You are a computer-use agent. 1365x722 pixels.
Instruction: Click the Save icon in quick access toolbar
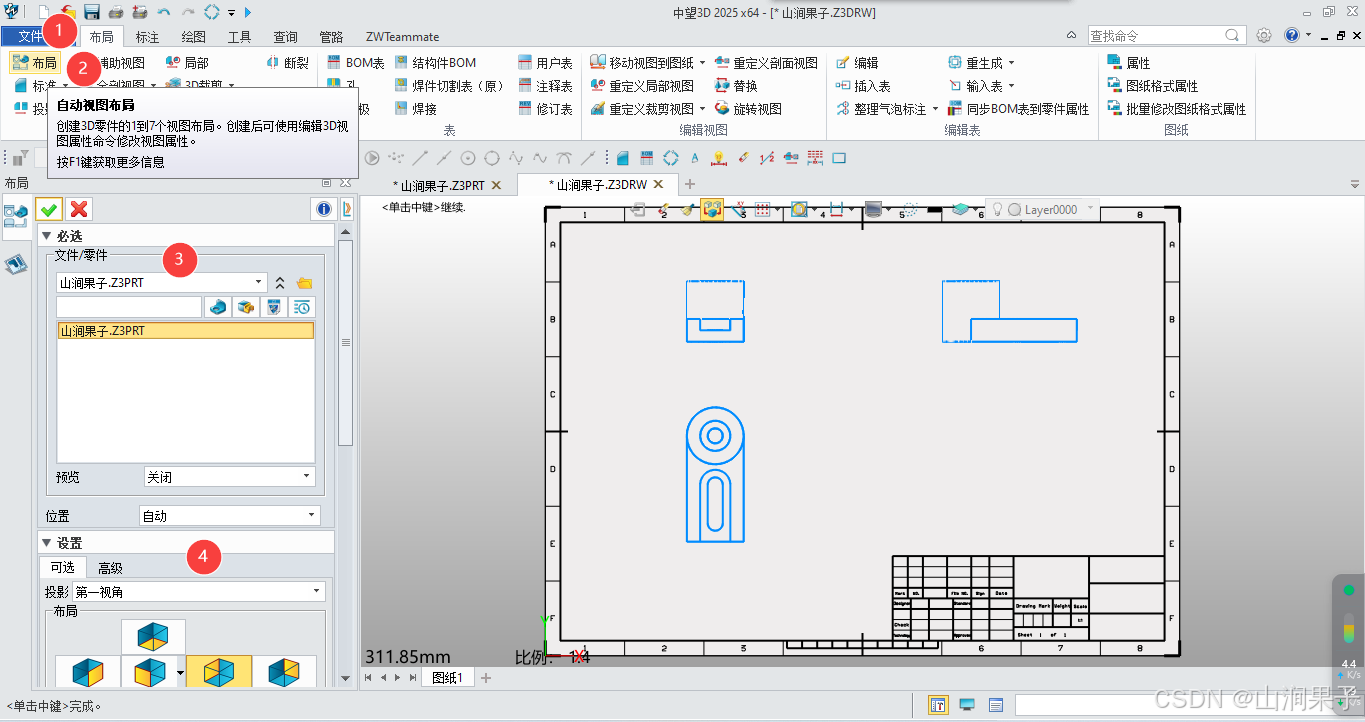click(92, 12)
